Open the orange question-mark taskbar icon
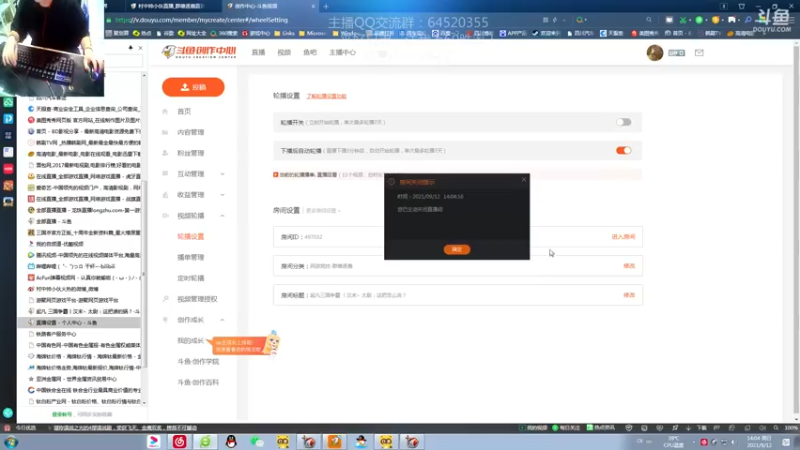The width and height of the screenshot is (800, 450). pyautogui.click(x=335, y=442)
